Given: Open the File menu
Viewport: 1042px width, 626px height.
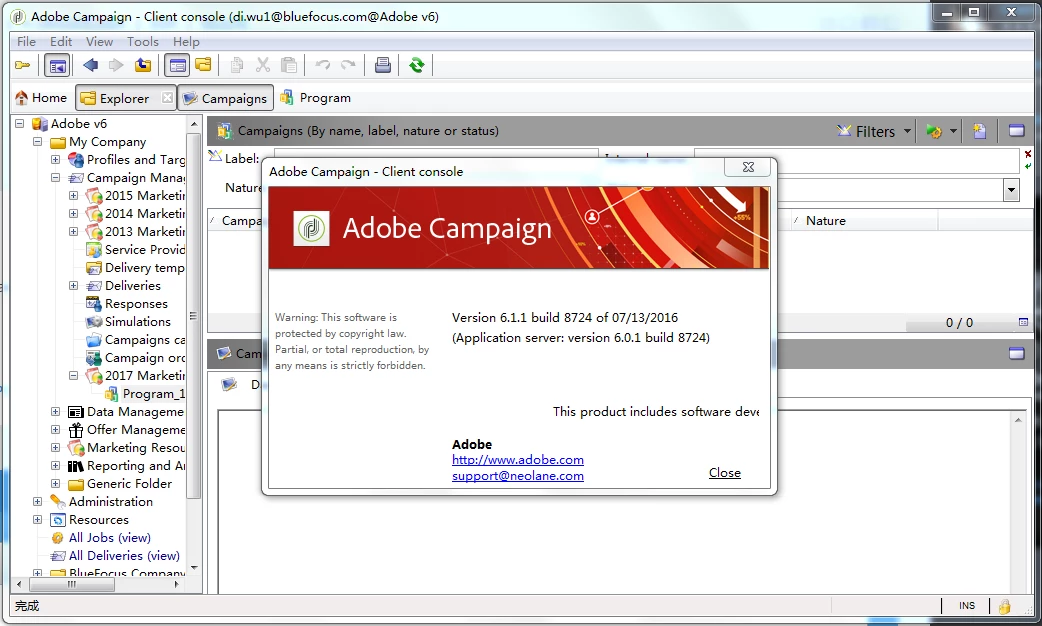Looking at the screenshot, I should point(27,41).
